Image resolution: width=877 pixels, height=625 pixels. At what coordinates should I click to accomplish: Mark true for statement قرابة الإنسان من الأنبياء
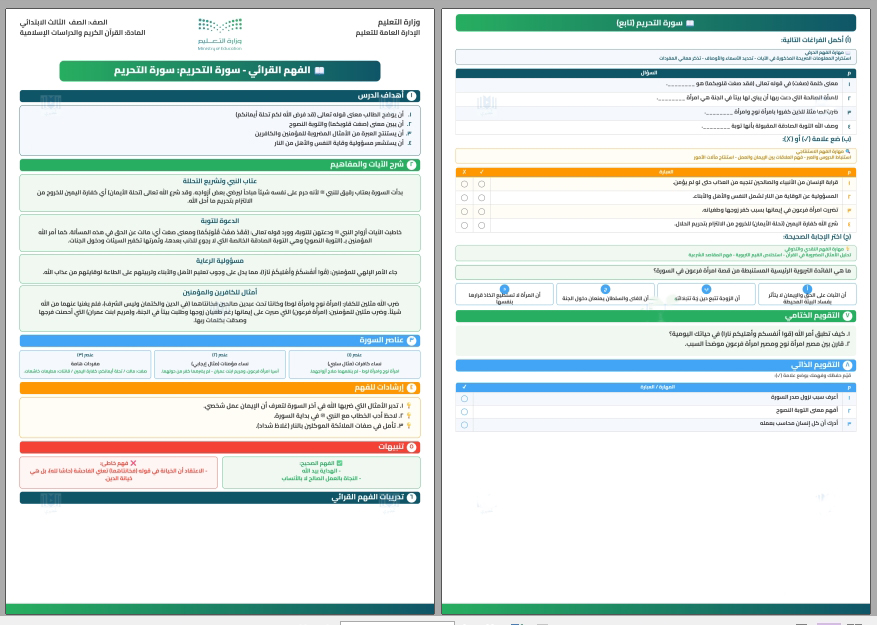(482, 184)
